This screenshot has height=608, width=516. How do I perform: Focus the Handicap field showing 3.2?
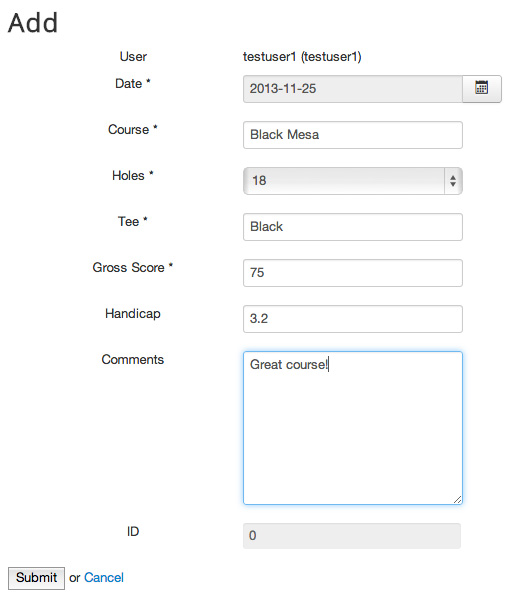(x=352, y=319)
